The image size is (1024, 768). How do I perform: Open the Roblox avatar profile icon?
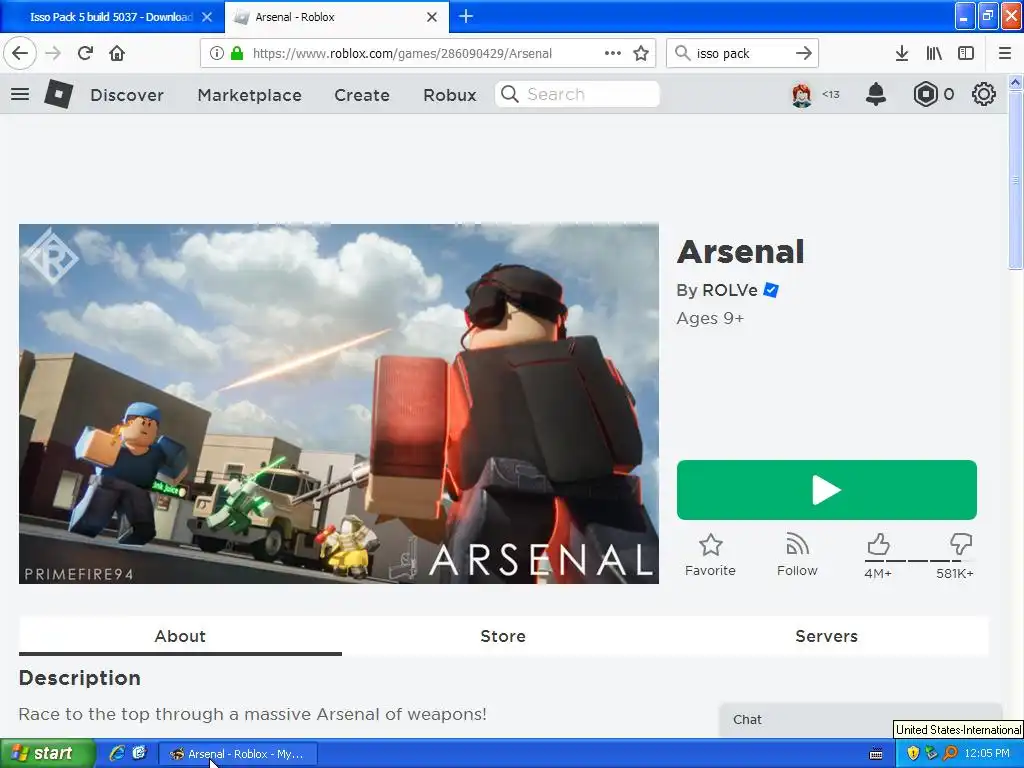coord(801,95)
